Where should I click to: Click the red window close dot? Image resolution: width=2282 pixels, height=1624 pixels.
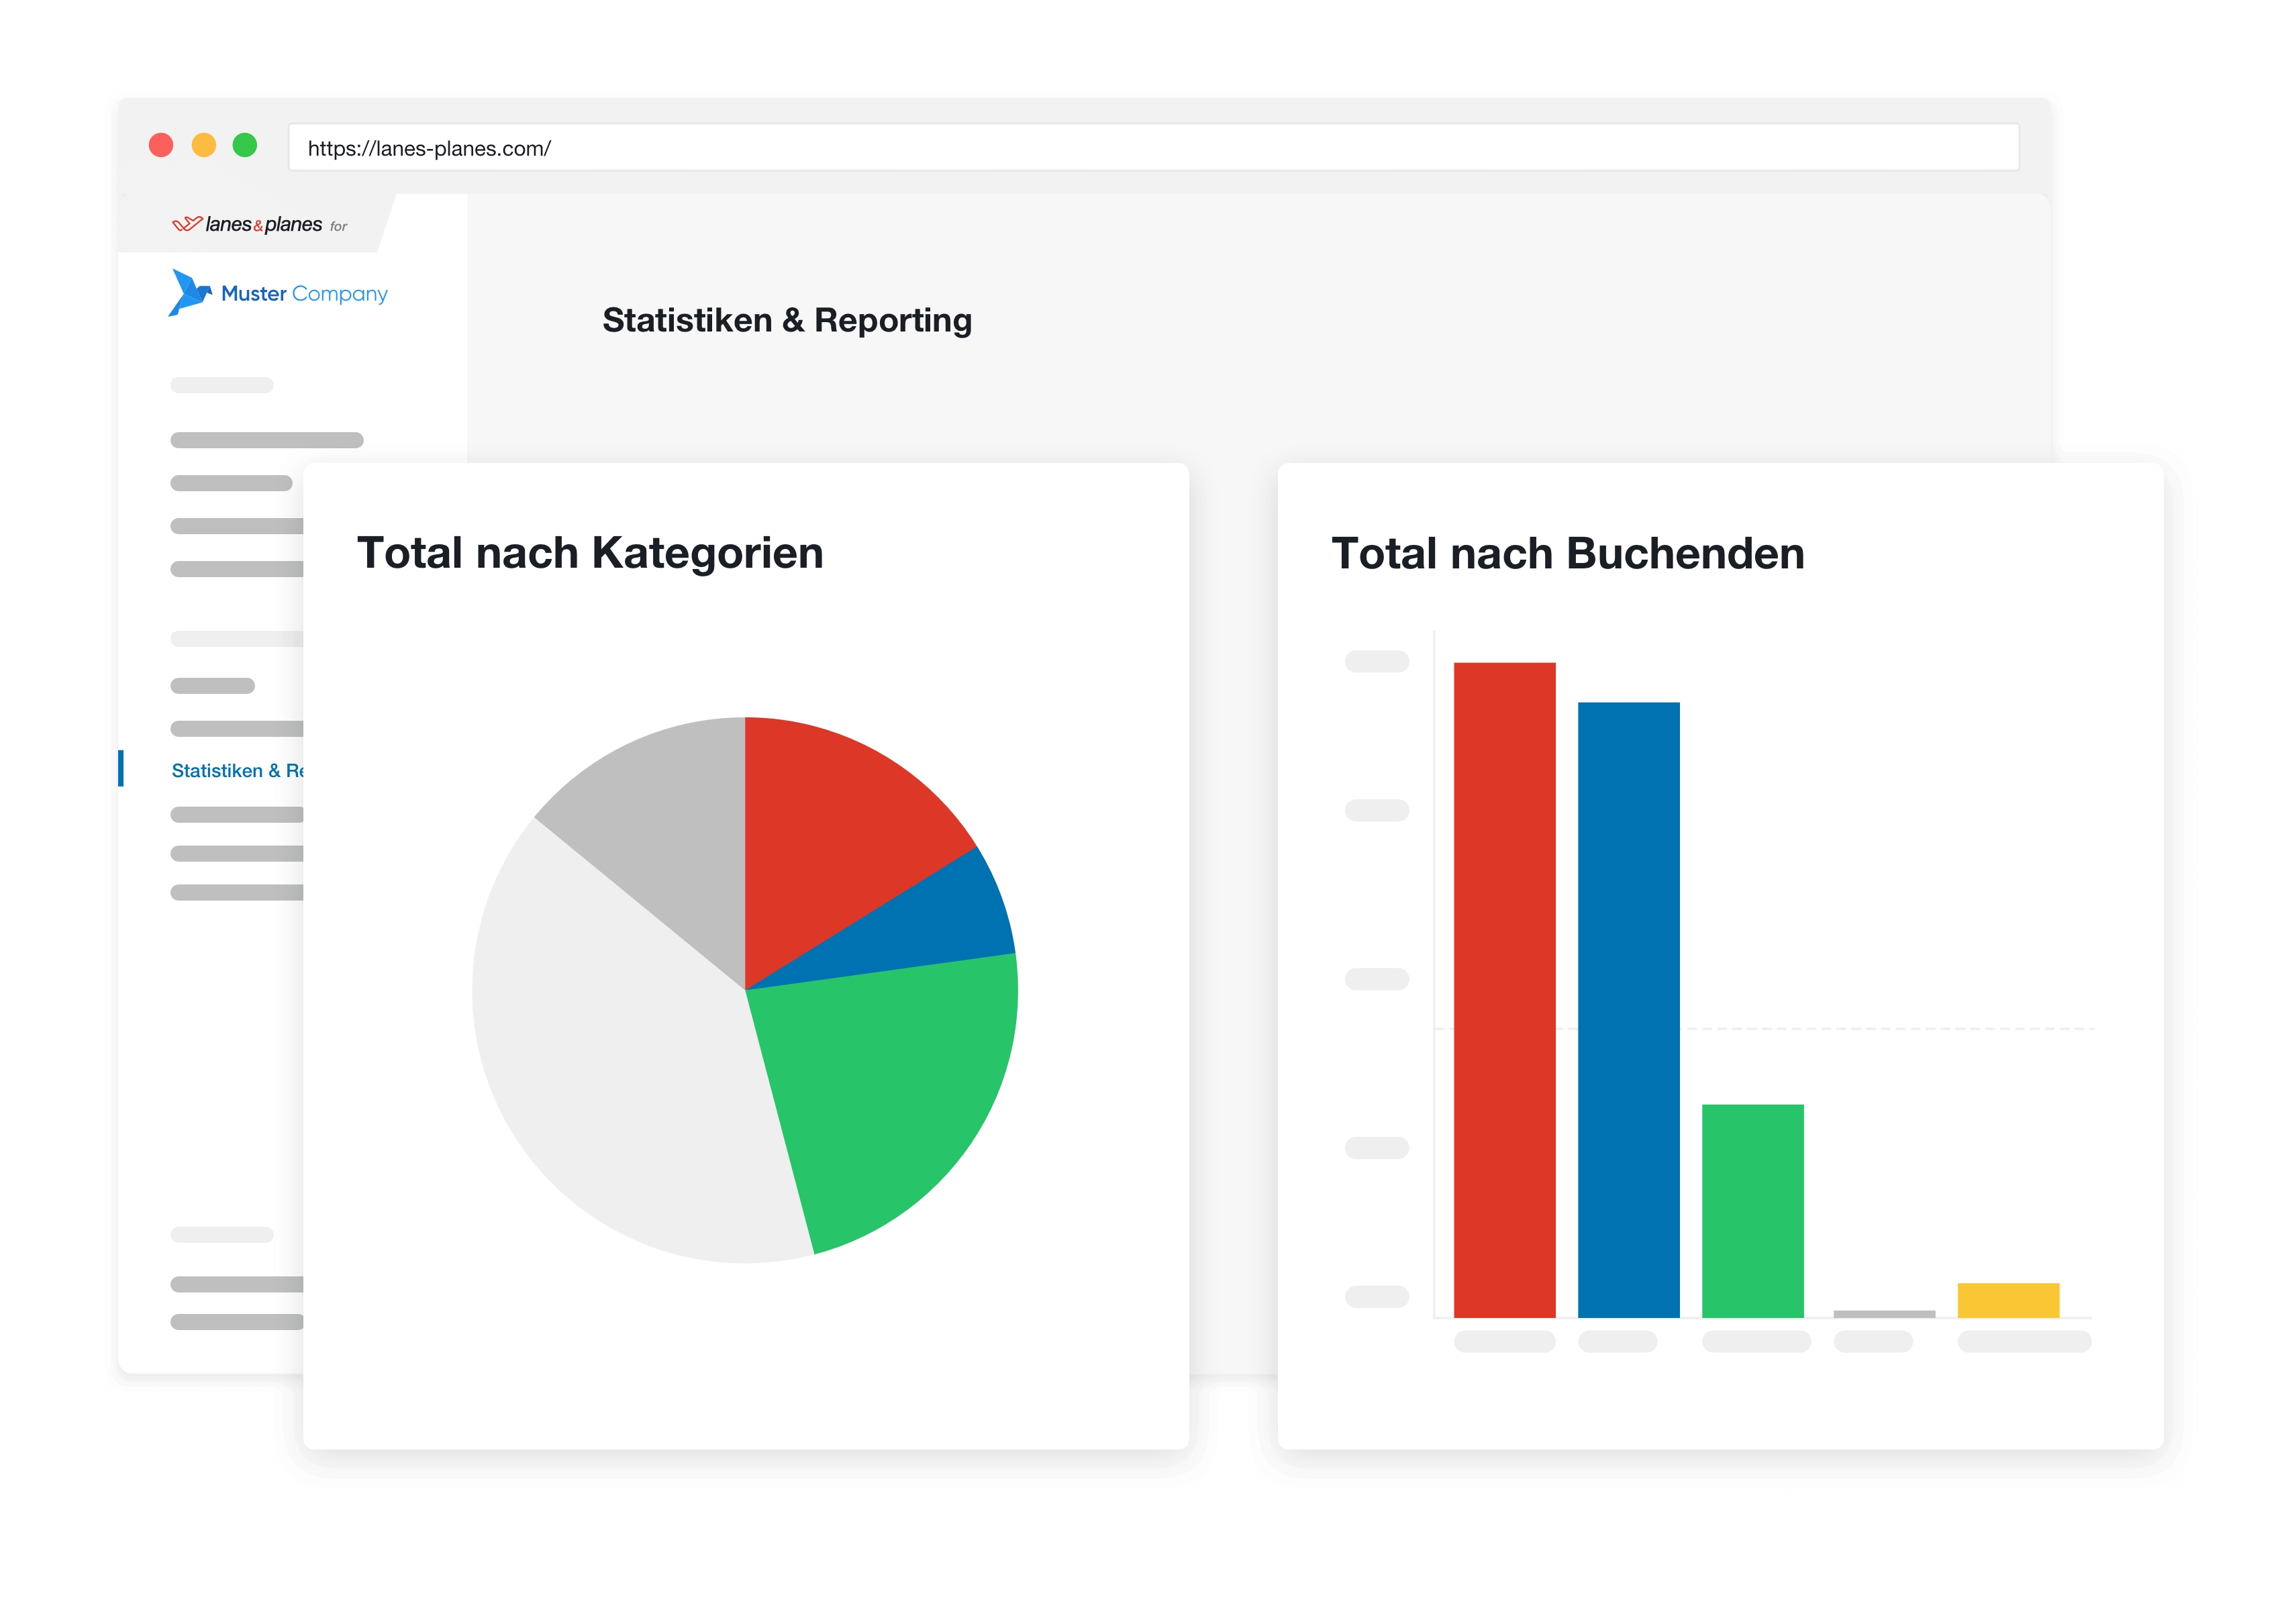tap(161, 146)
